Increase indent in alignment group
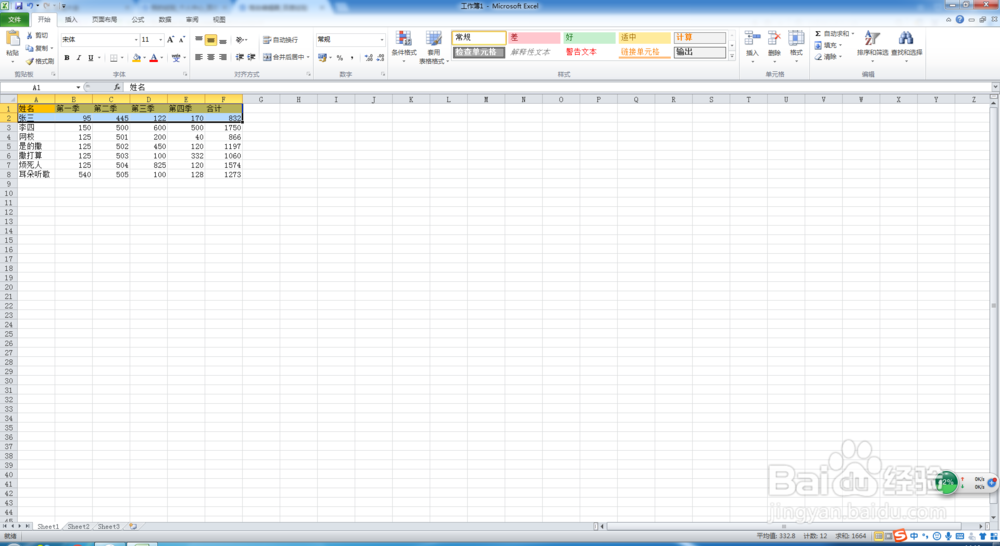Image resolution: width=1000 pixels, height=546 pixels. (251, 57)
